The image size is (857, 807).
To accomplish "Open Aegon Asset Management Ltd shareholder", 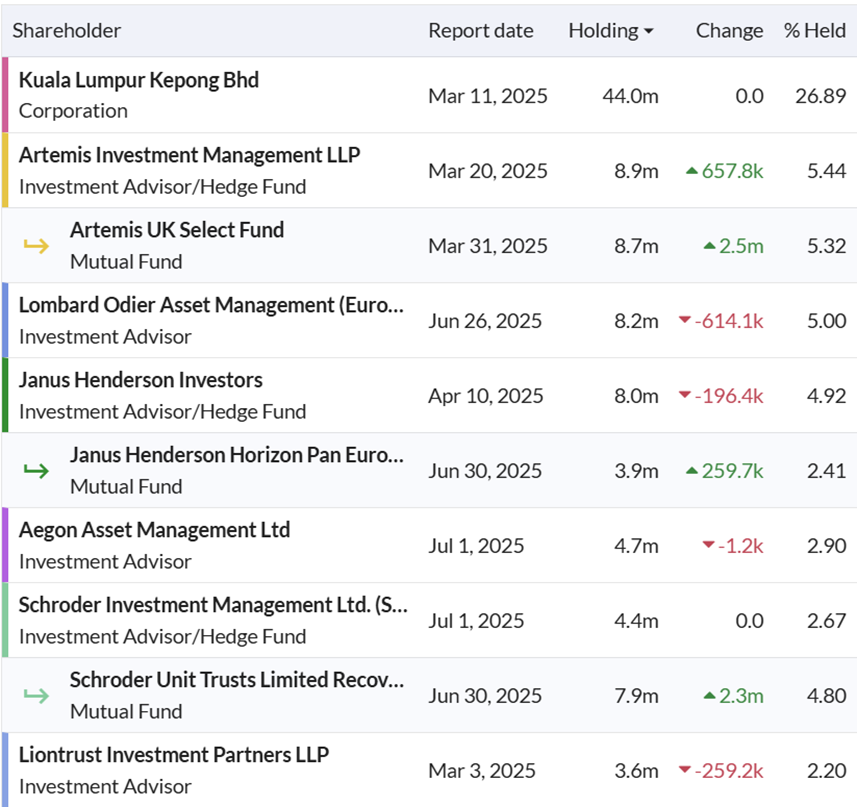I will click(x=155, y=530).
